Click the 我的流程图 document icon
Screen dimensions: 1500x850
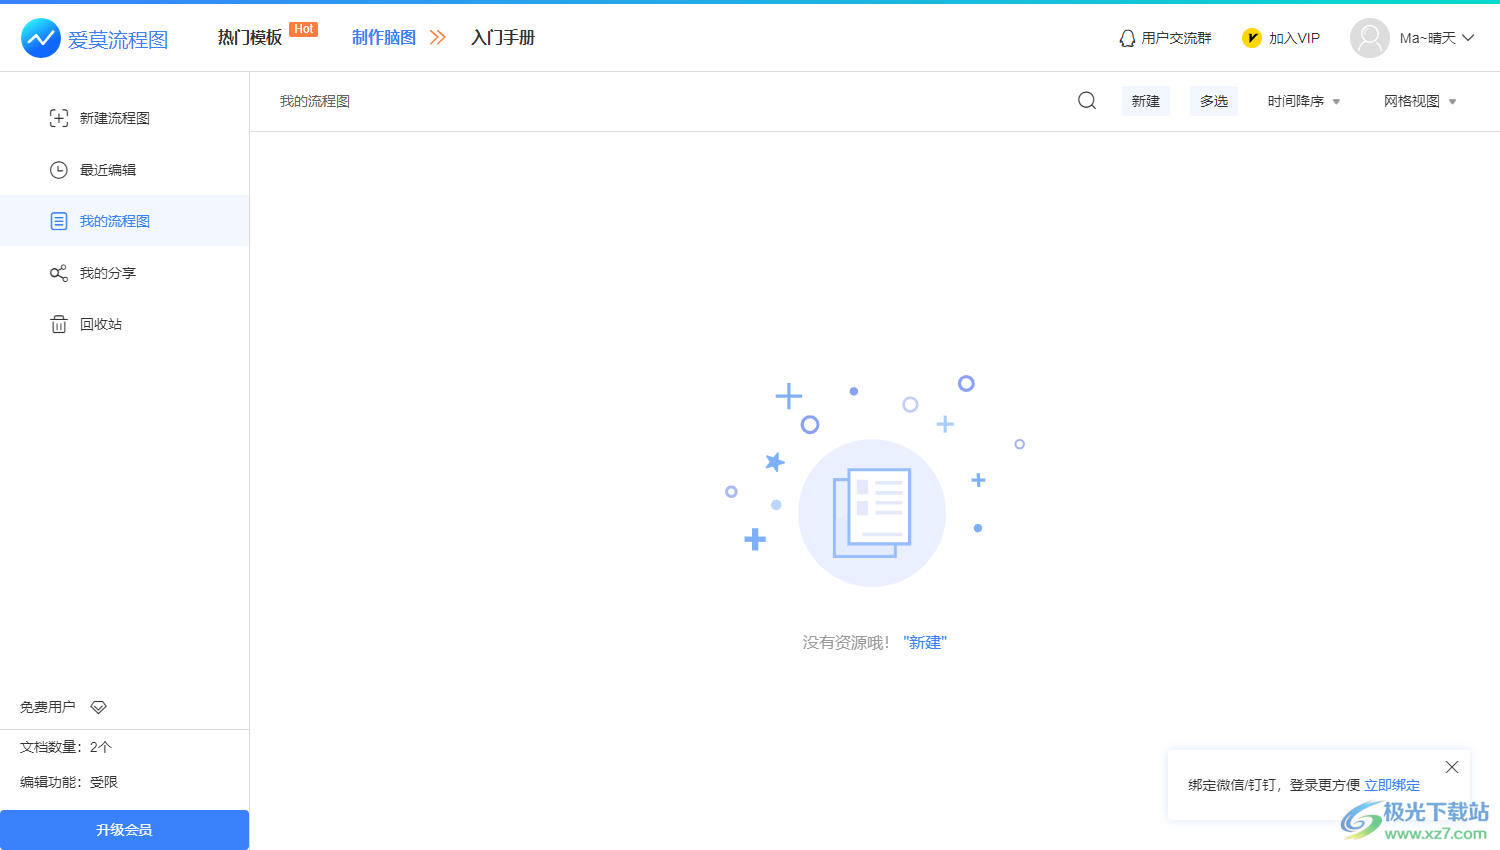click(x=59, y=221)
